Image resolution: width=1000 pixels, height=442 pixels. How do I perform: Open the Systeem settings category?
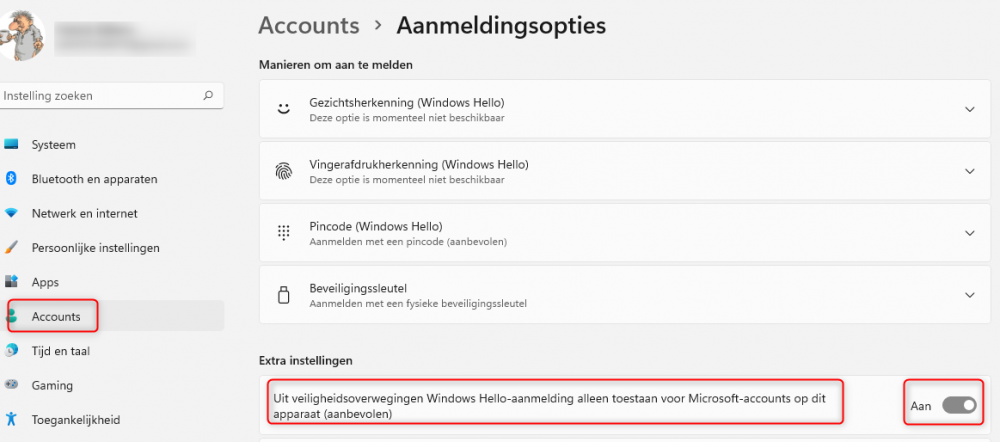tap(54, 145)
